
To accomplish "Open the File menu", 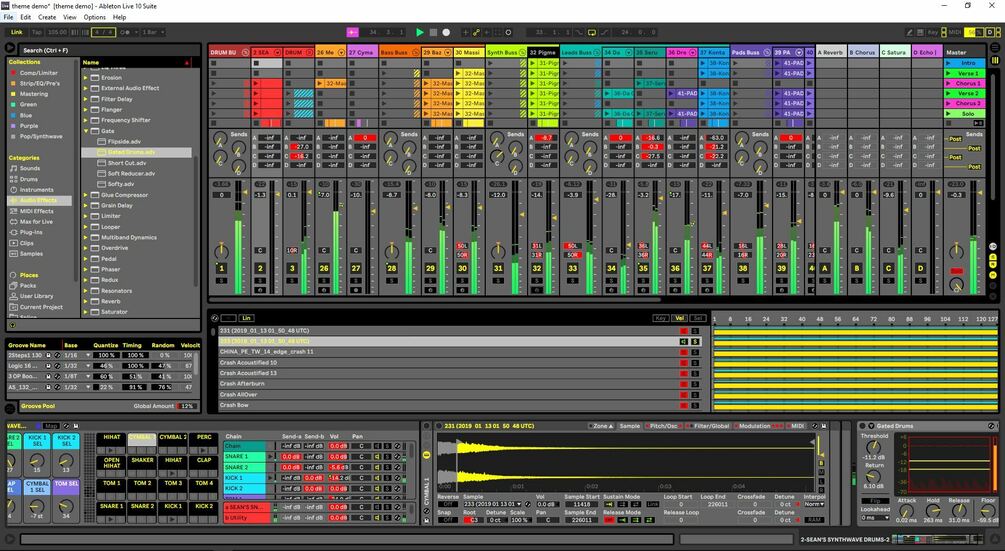I will tap(8, 17).
